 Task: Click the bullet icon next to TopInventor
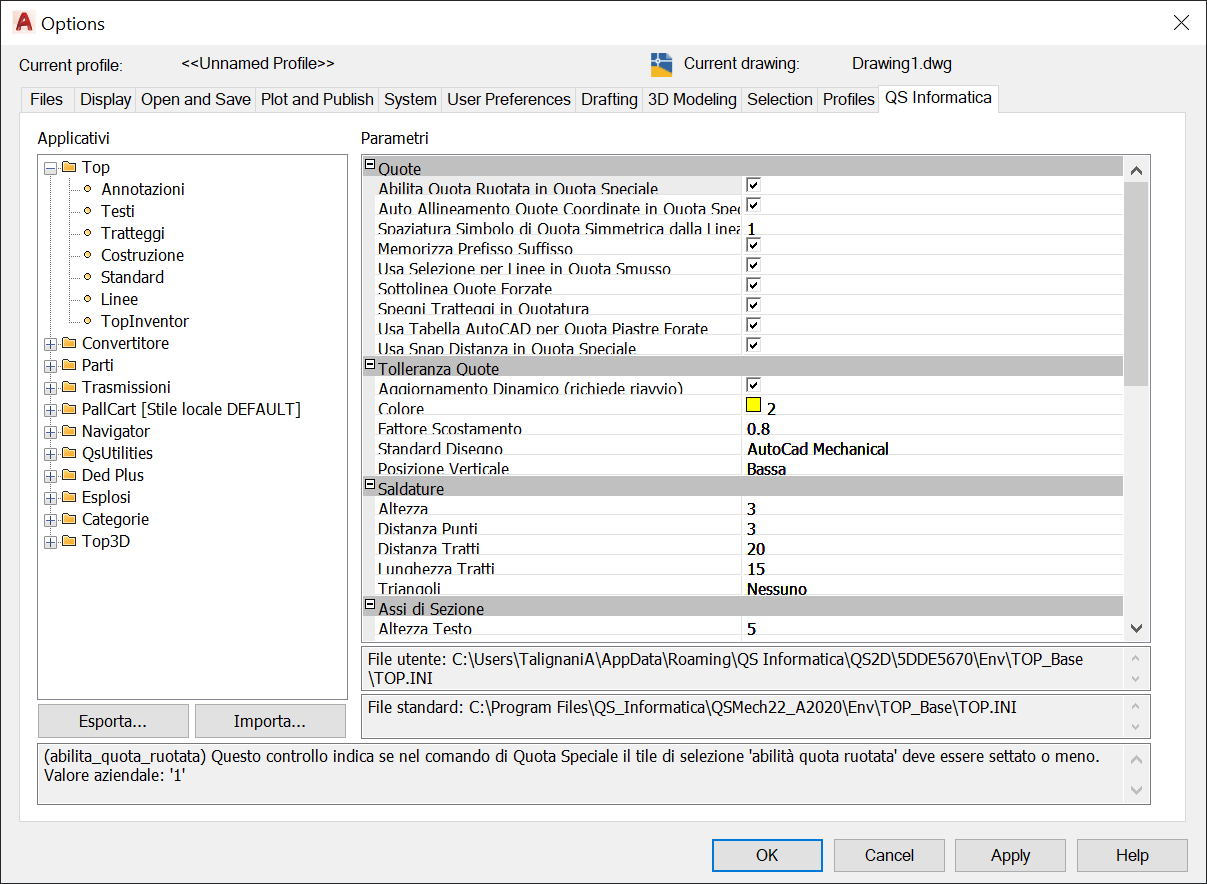pos(87,321)
